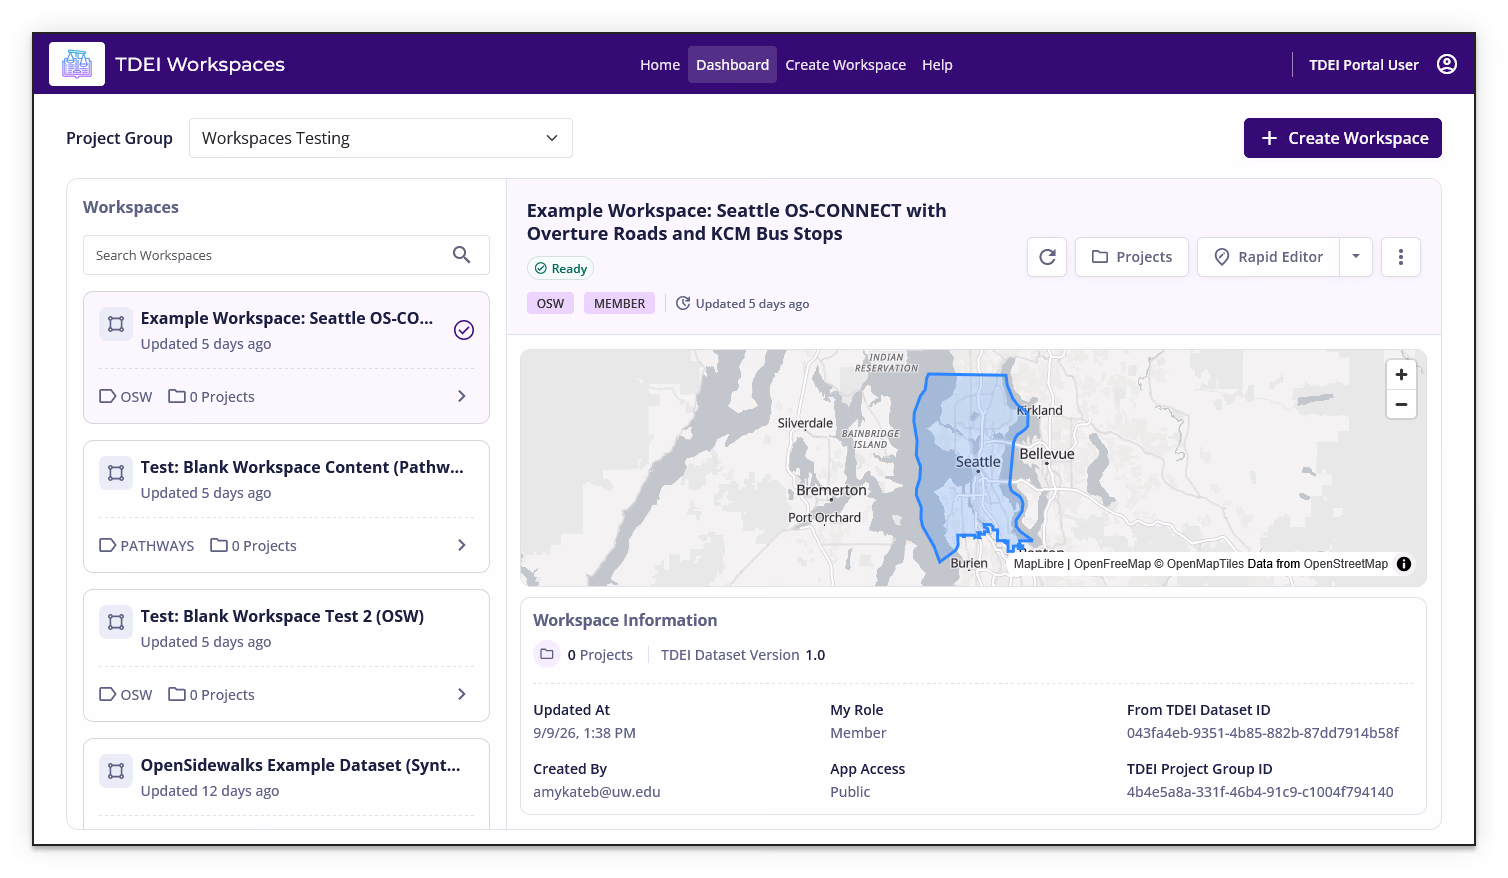Click the OSW tag in workspace header
Screen dimensions: 1508x878
coord(550,303)
